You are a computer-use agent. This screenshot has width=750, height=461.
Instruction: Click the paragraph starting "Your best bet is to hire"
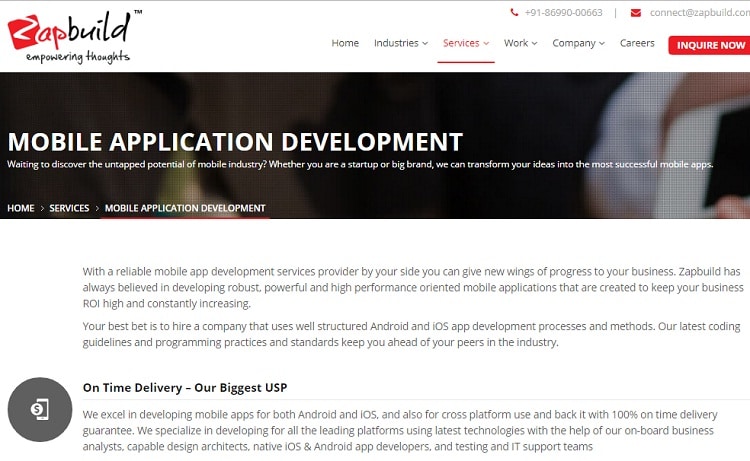tap(411, 334)
